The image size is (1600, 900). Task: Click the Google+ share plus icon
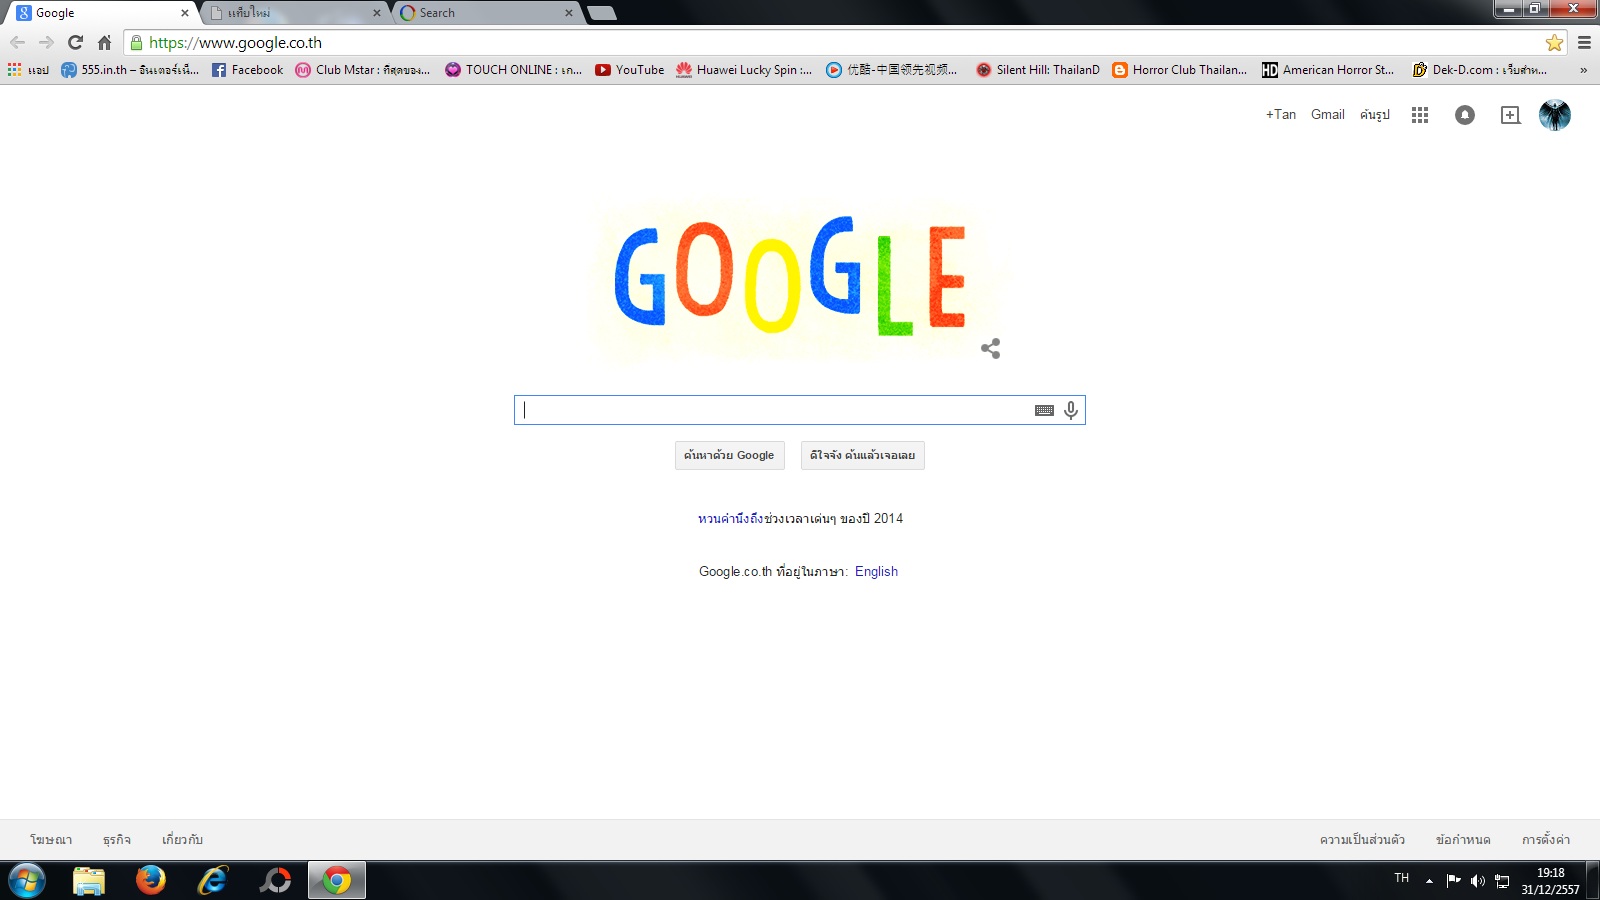[x=1511, y=115]
